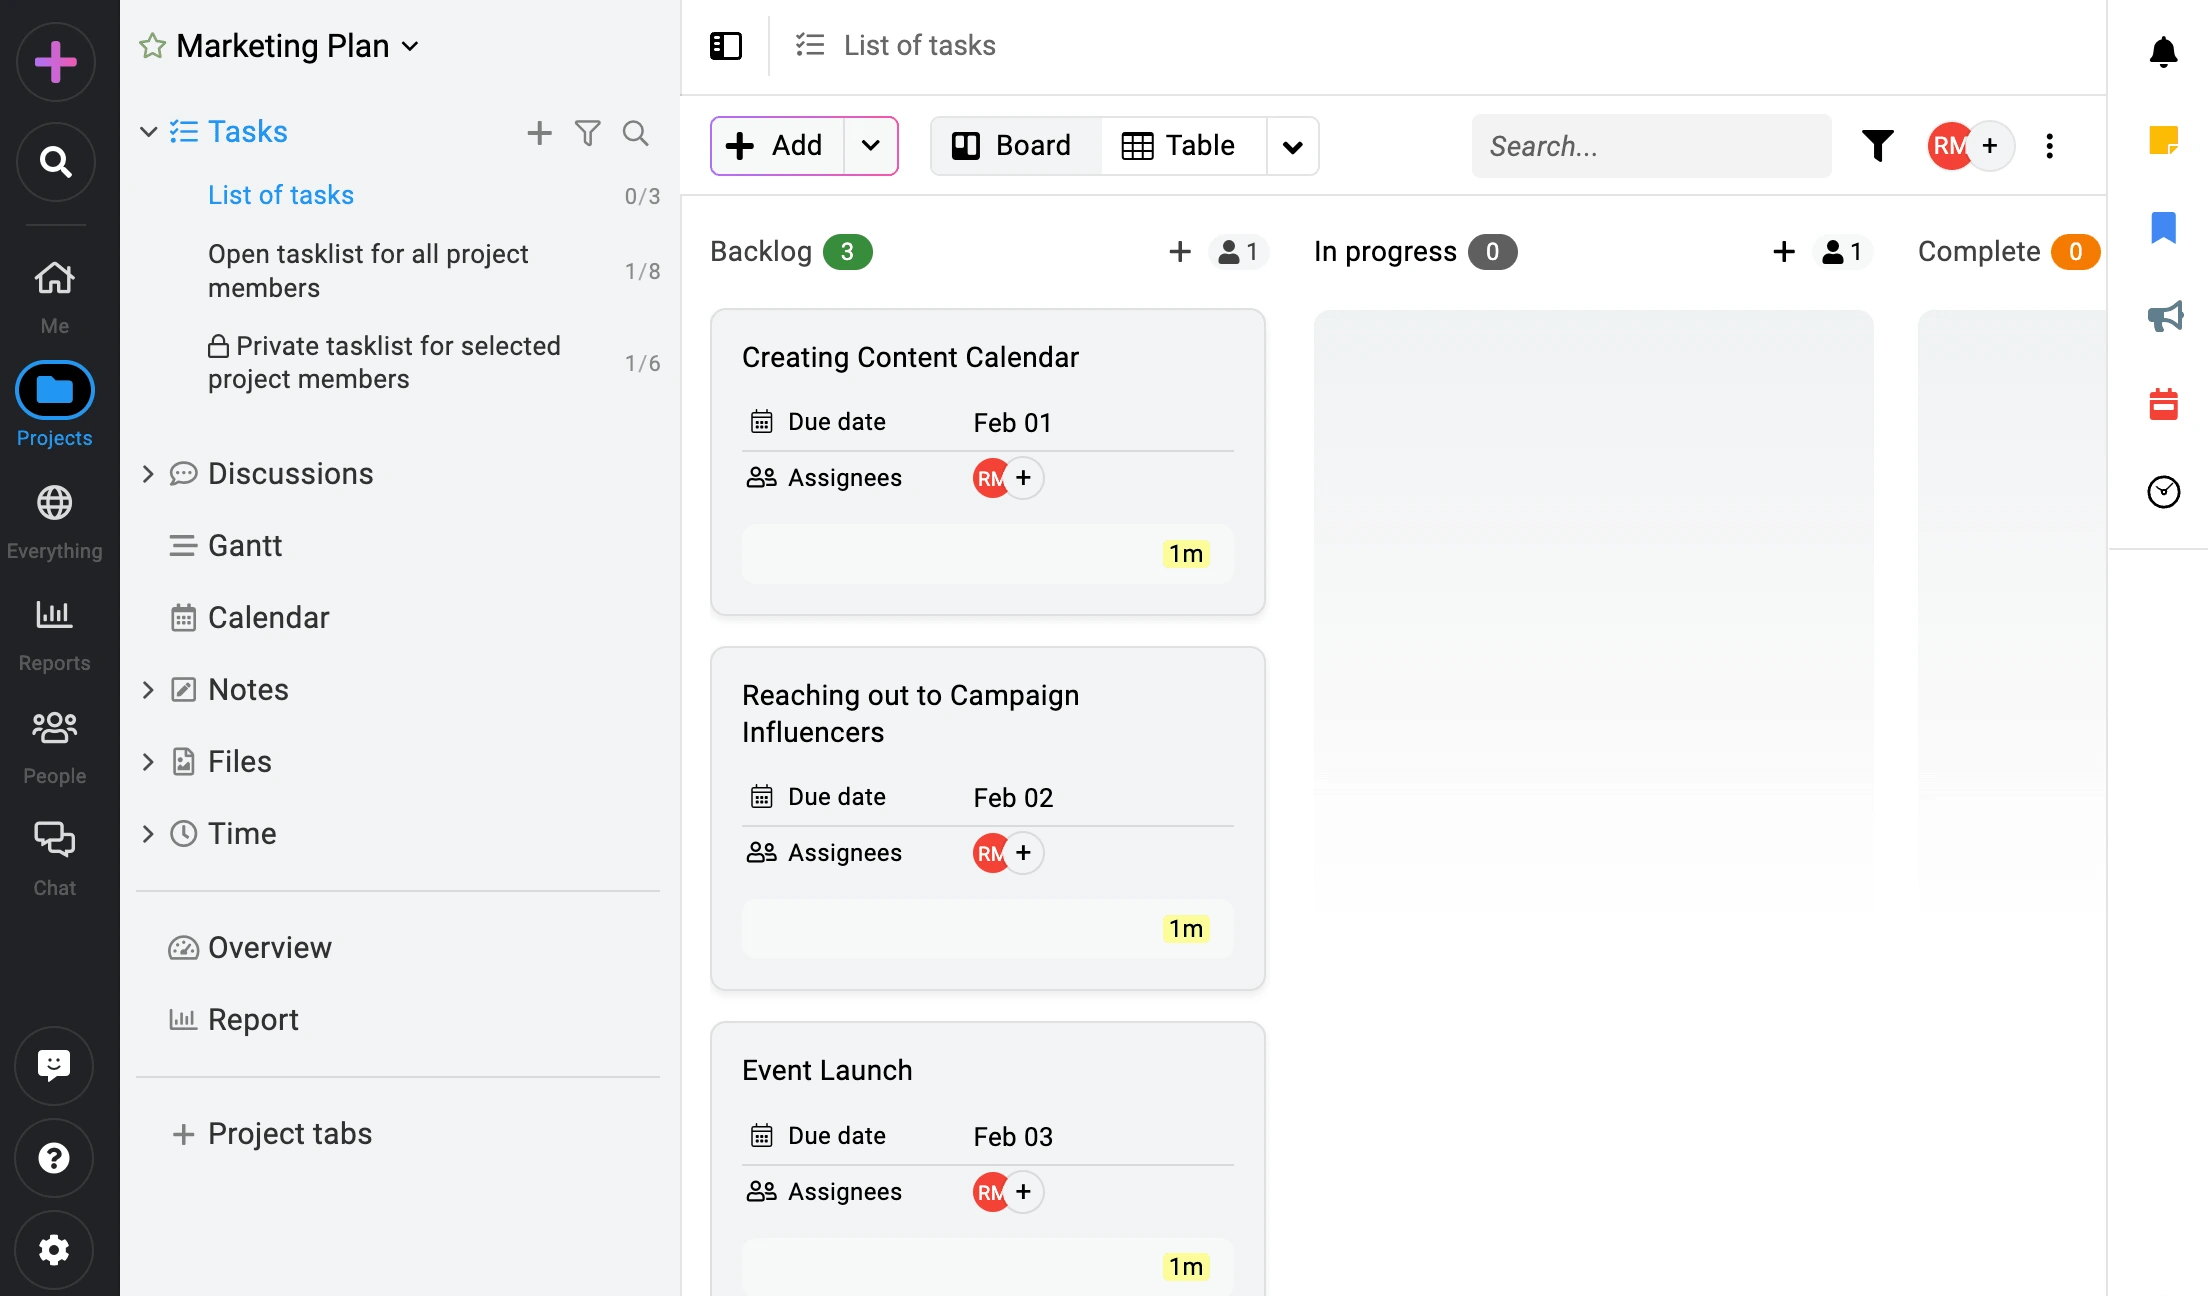The height and width of the screenshot is (1296, 2208).
Task: Open Marketing Plan project dropdown
Action: [410, 46]
